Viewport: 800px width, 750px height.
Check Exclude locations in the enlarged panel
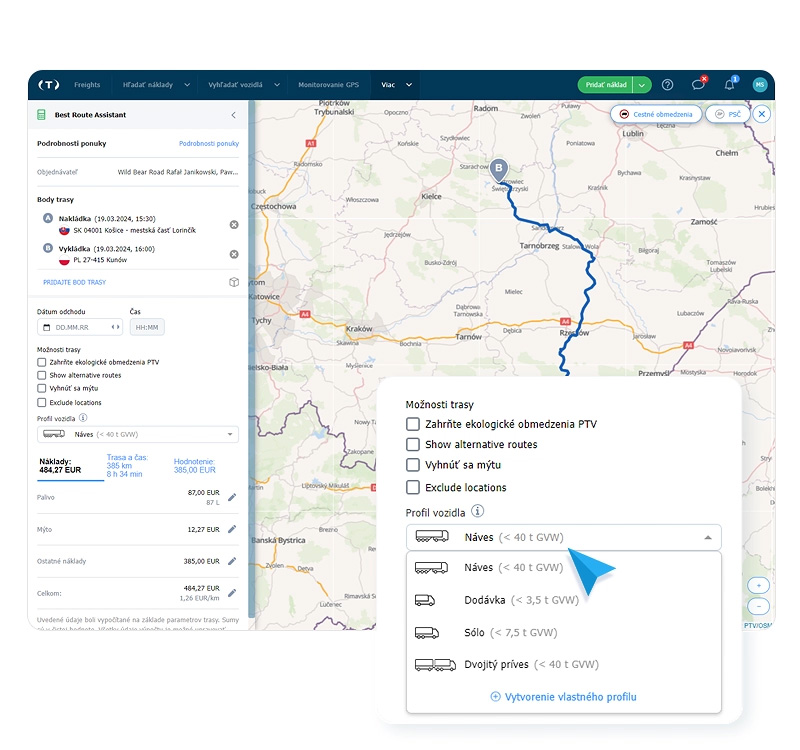point(413,487)
